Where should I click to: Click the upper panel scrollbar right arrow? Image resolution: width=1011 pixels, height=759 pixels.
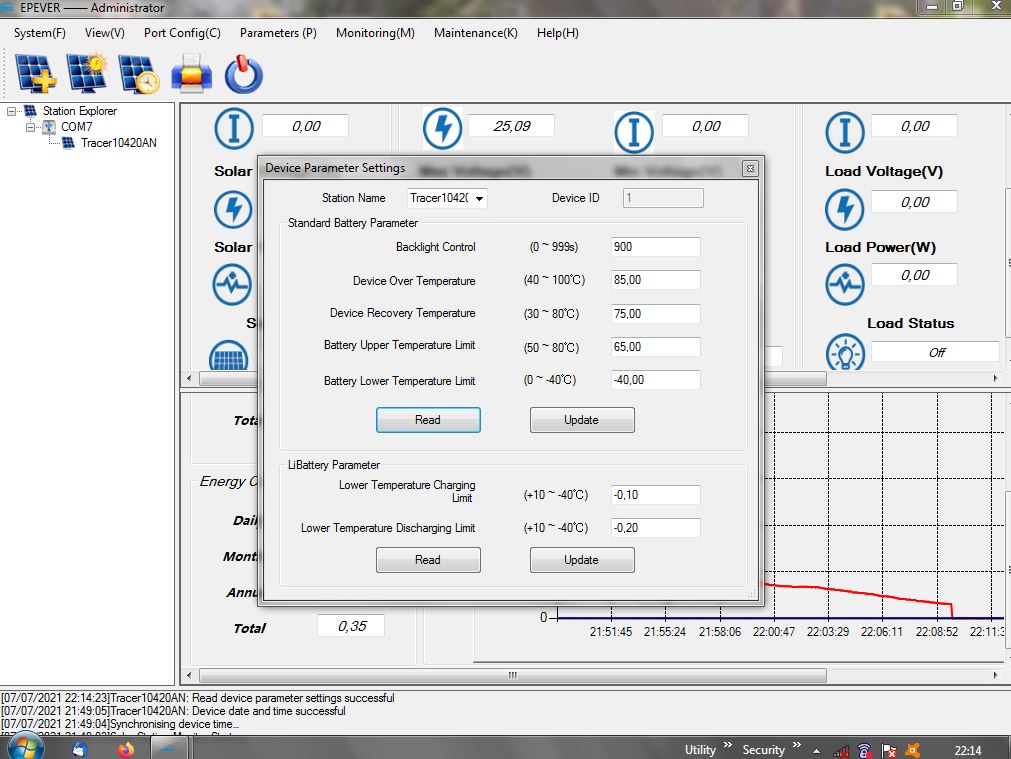(996, 379)
